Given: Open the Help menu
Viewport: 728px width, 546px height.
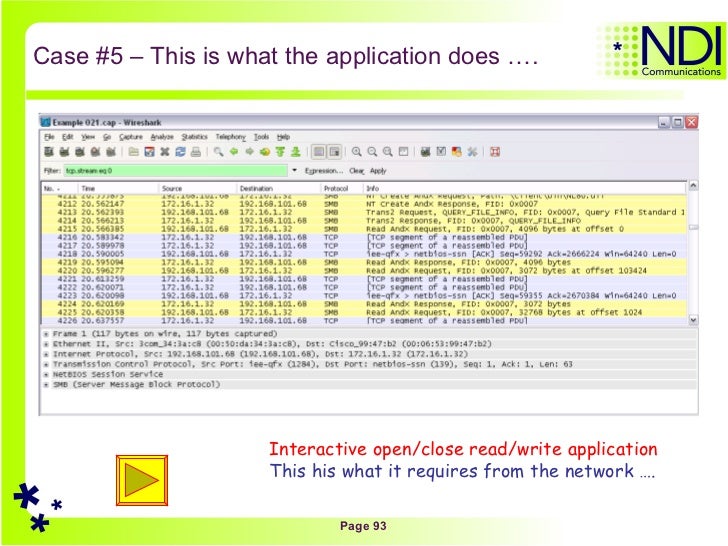Looking at the screenshot, I should [283, 137].
